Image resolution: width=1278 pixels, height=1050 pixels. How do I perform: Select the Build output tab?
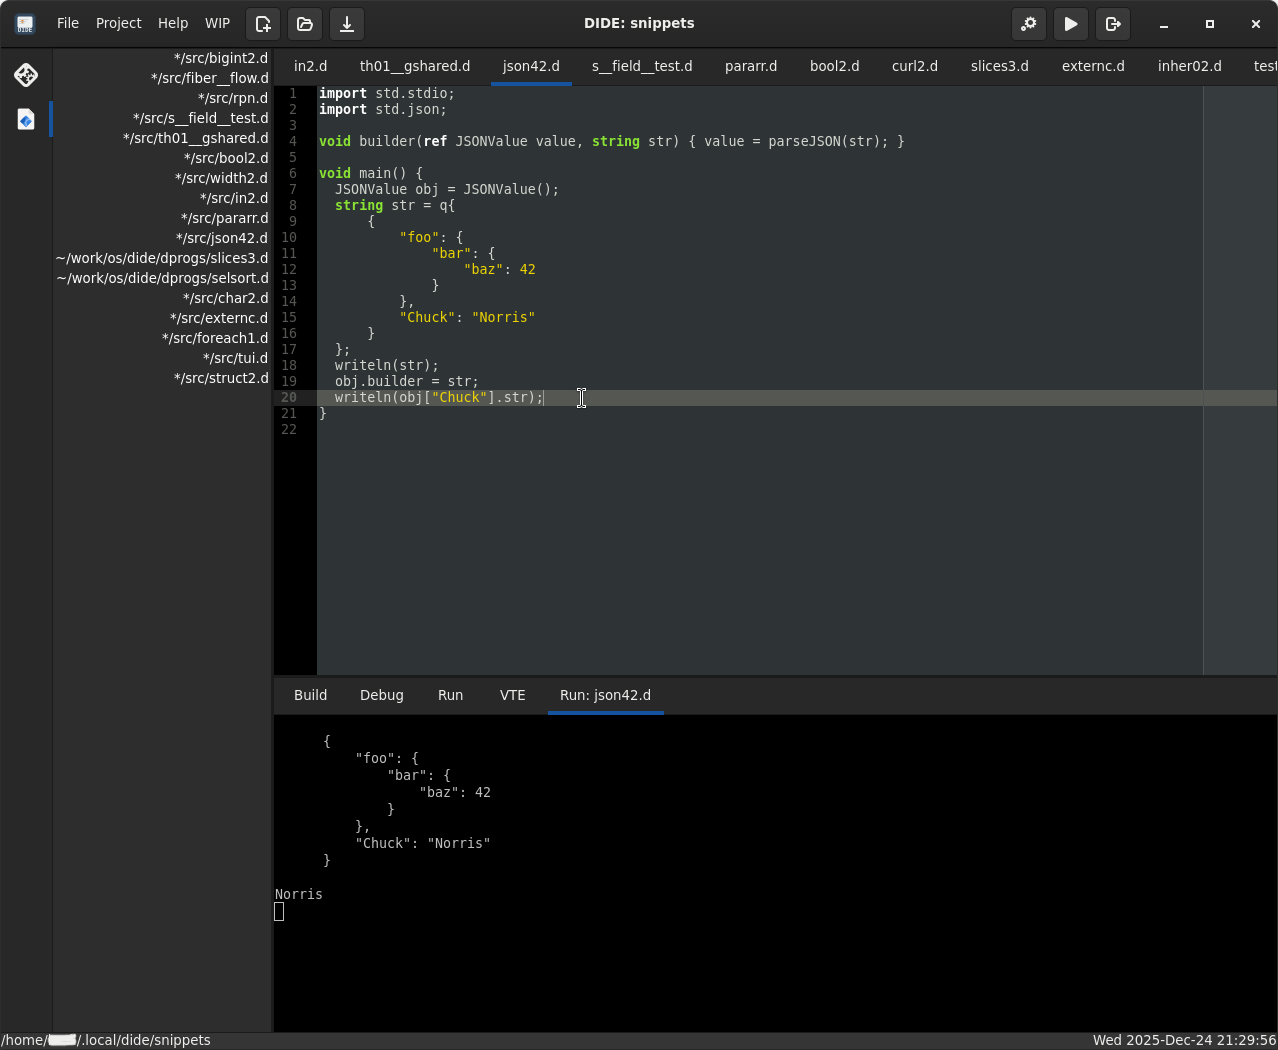pos(310,695)
